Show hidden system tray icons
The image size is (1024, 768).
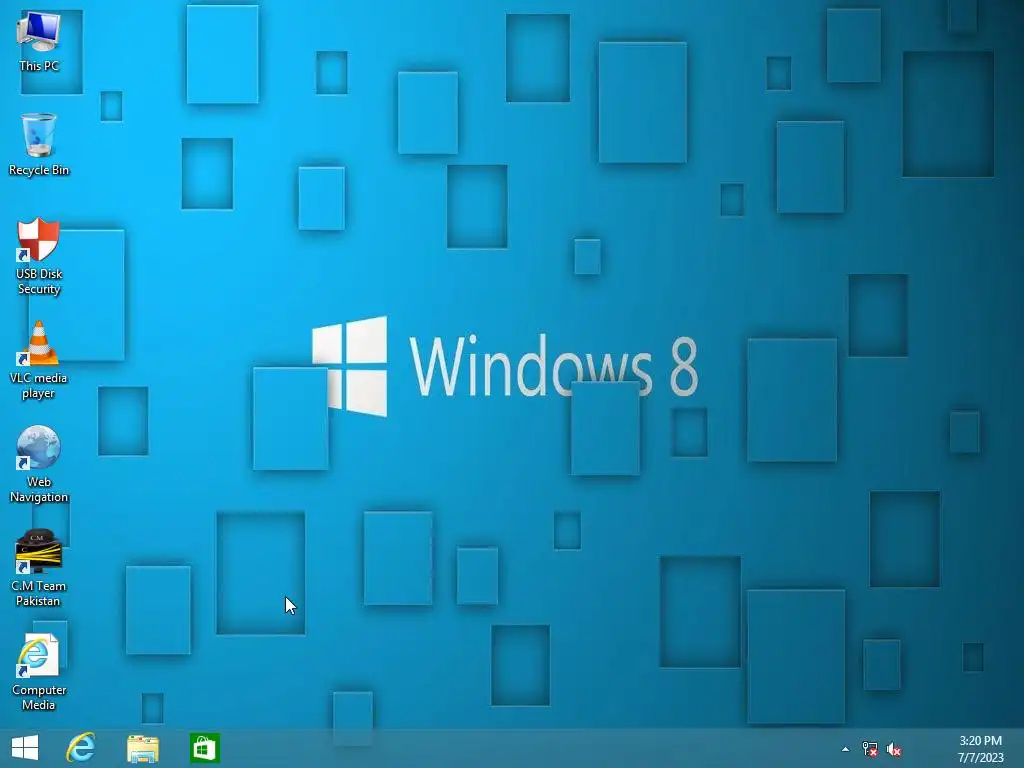coord(845,749)
